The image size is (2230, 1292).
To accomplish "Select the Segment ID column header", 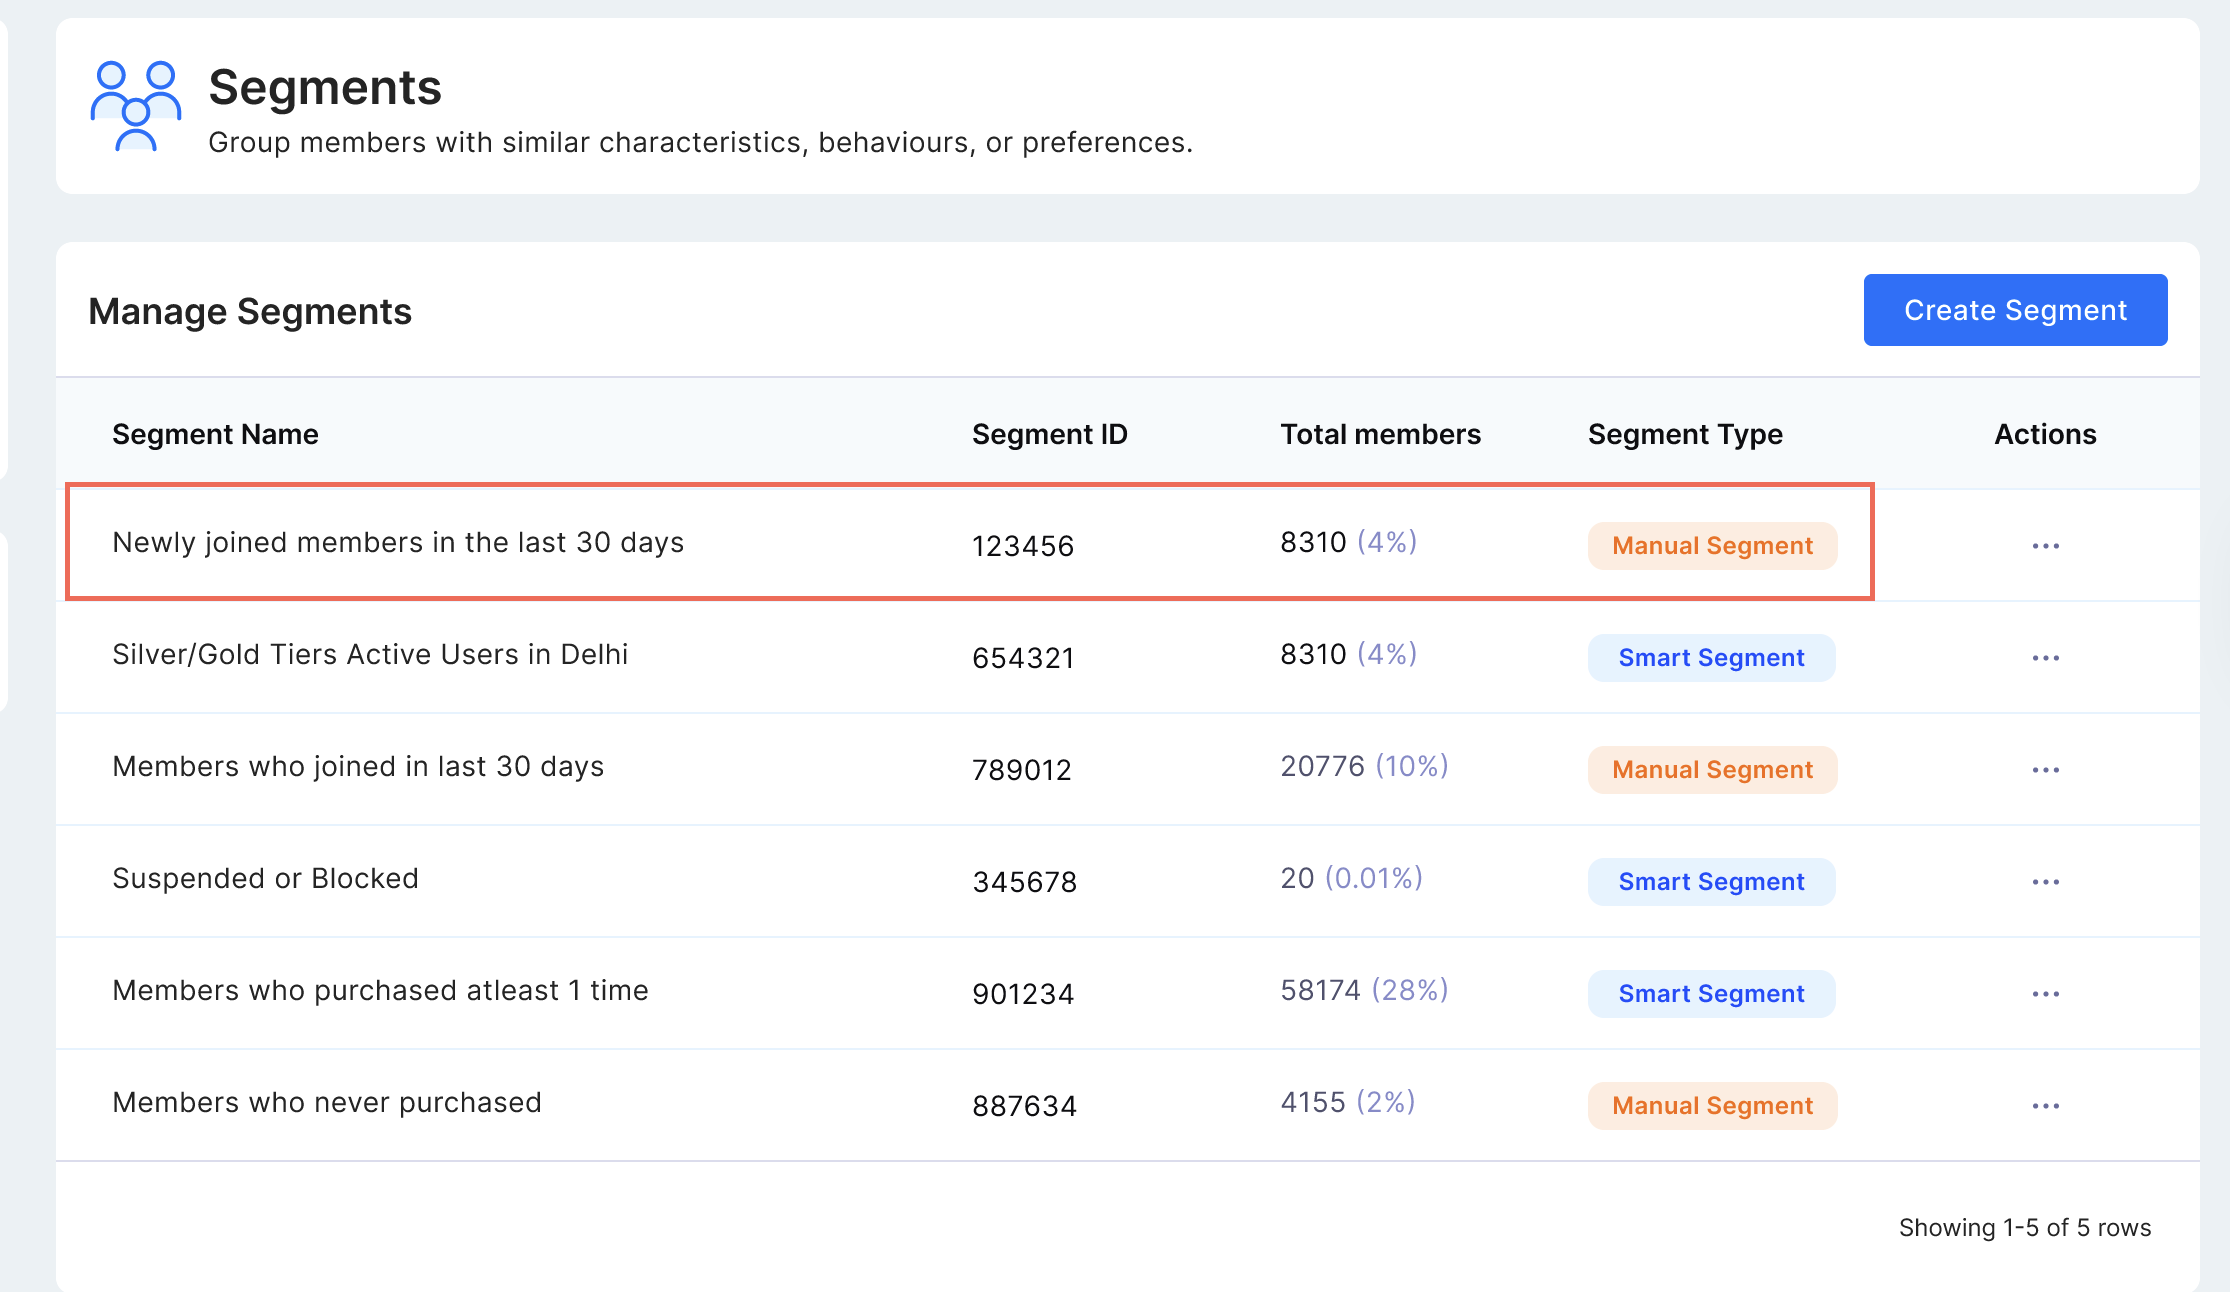I will point(1049,434).
